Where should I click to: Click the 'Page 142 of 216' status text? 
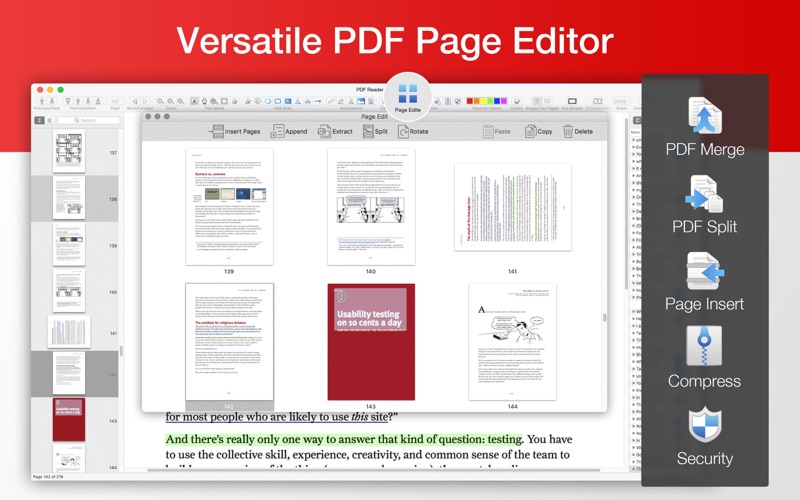(49, 477)
